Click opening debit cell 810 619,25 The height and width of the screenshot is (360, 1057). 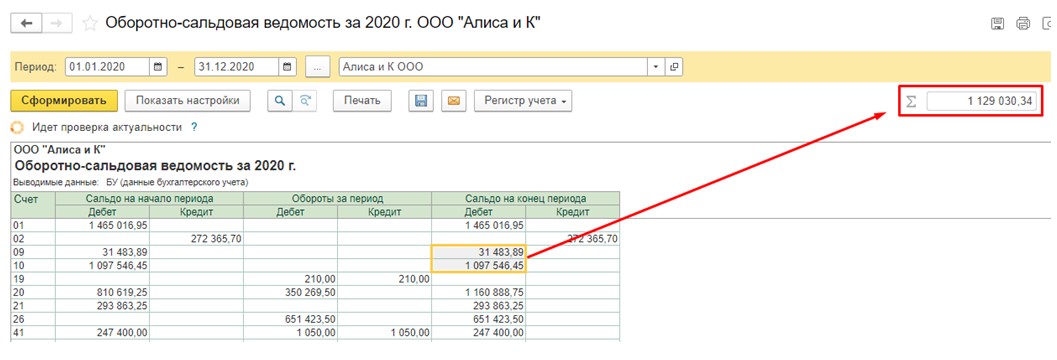tap(102, 292)
